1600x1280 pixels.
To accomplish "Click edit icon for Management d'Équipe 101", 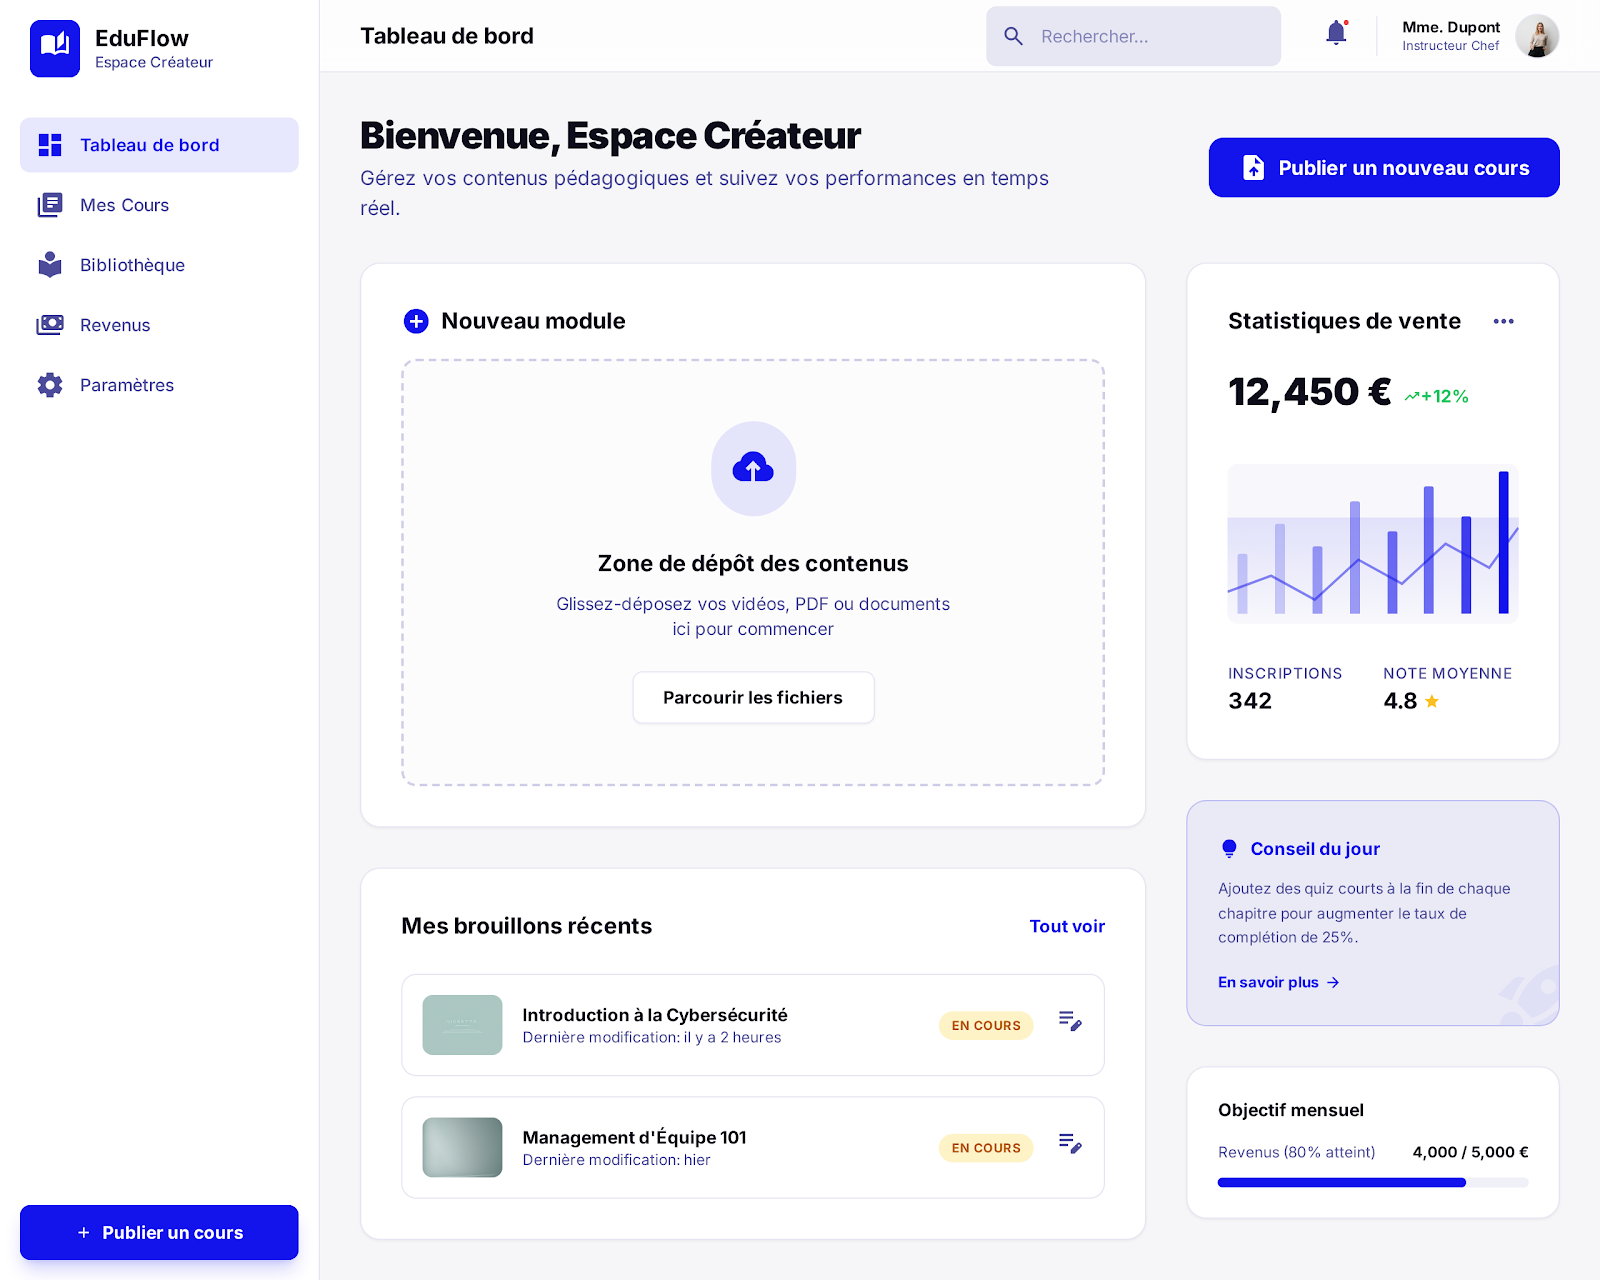I will (1070, 1144).
